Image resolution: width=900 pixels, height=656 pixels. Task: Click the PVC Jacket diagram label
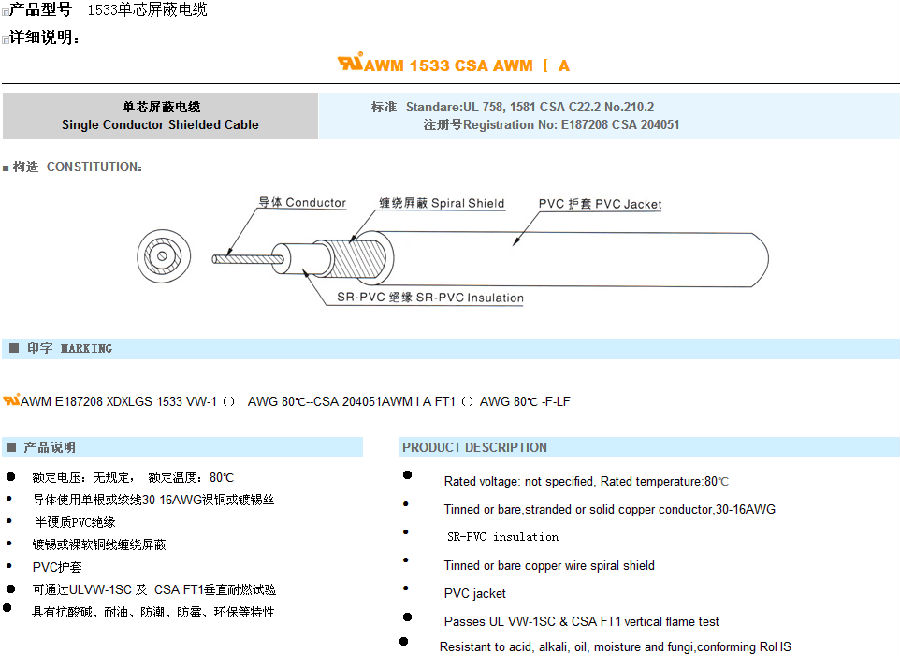tap(600, 204)
